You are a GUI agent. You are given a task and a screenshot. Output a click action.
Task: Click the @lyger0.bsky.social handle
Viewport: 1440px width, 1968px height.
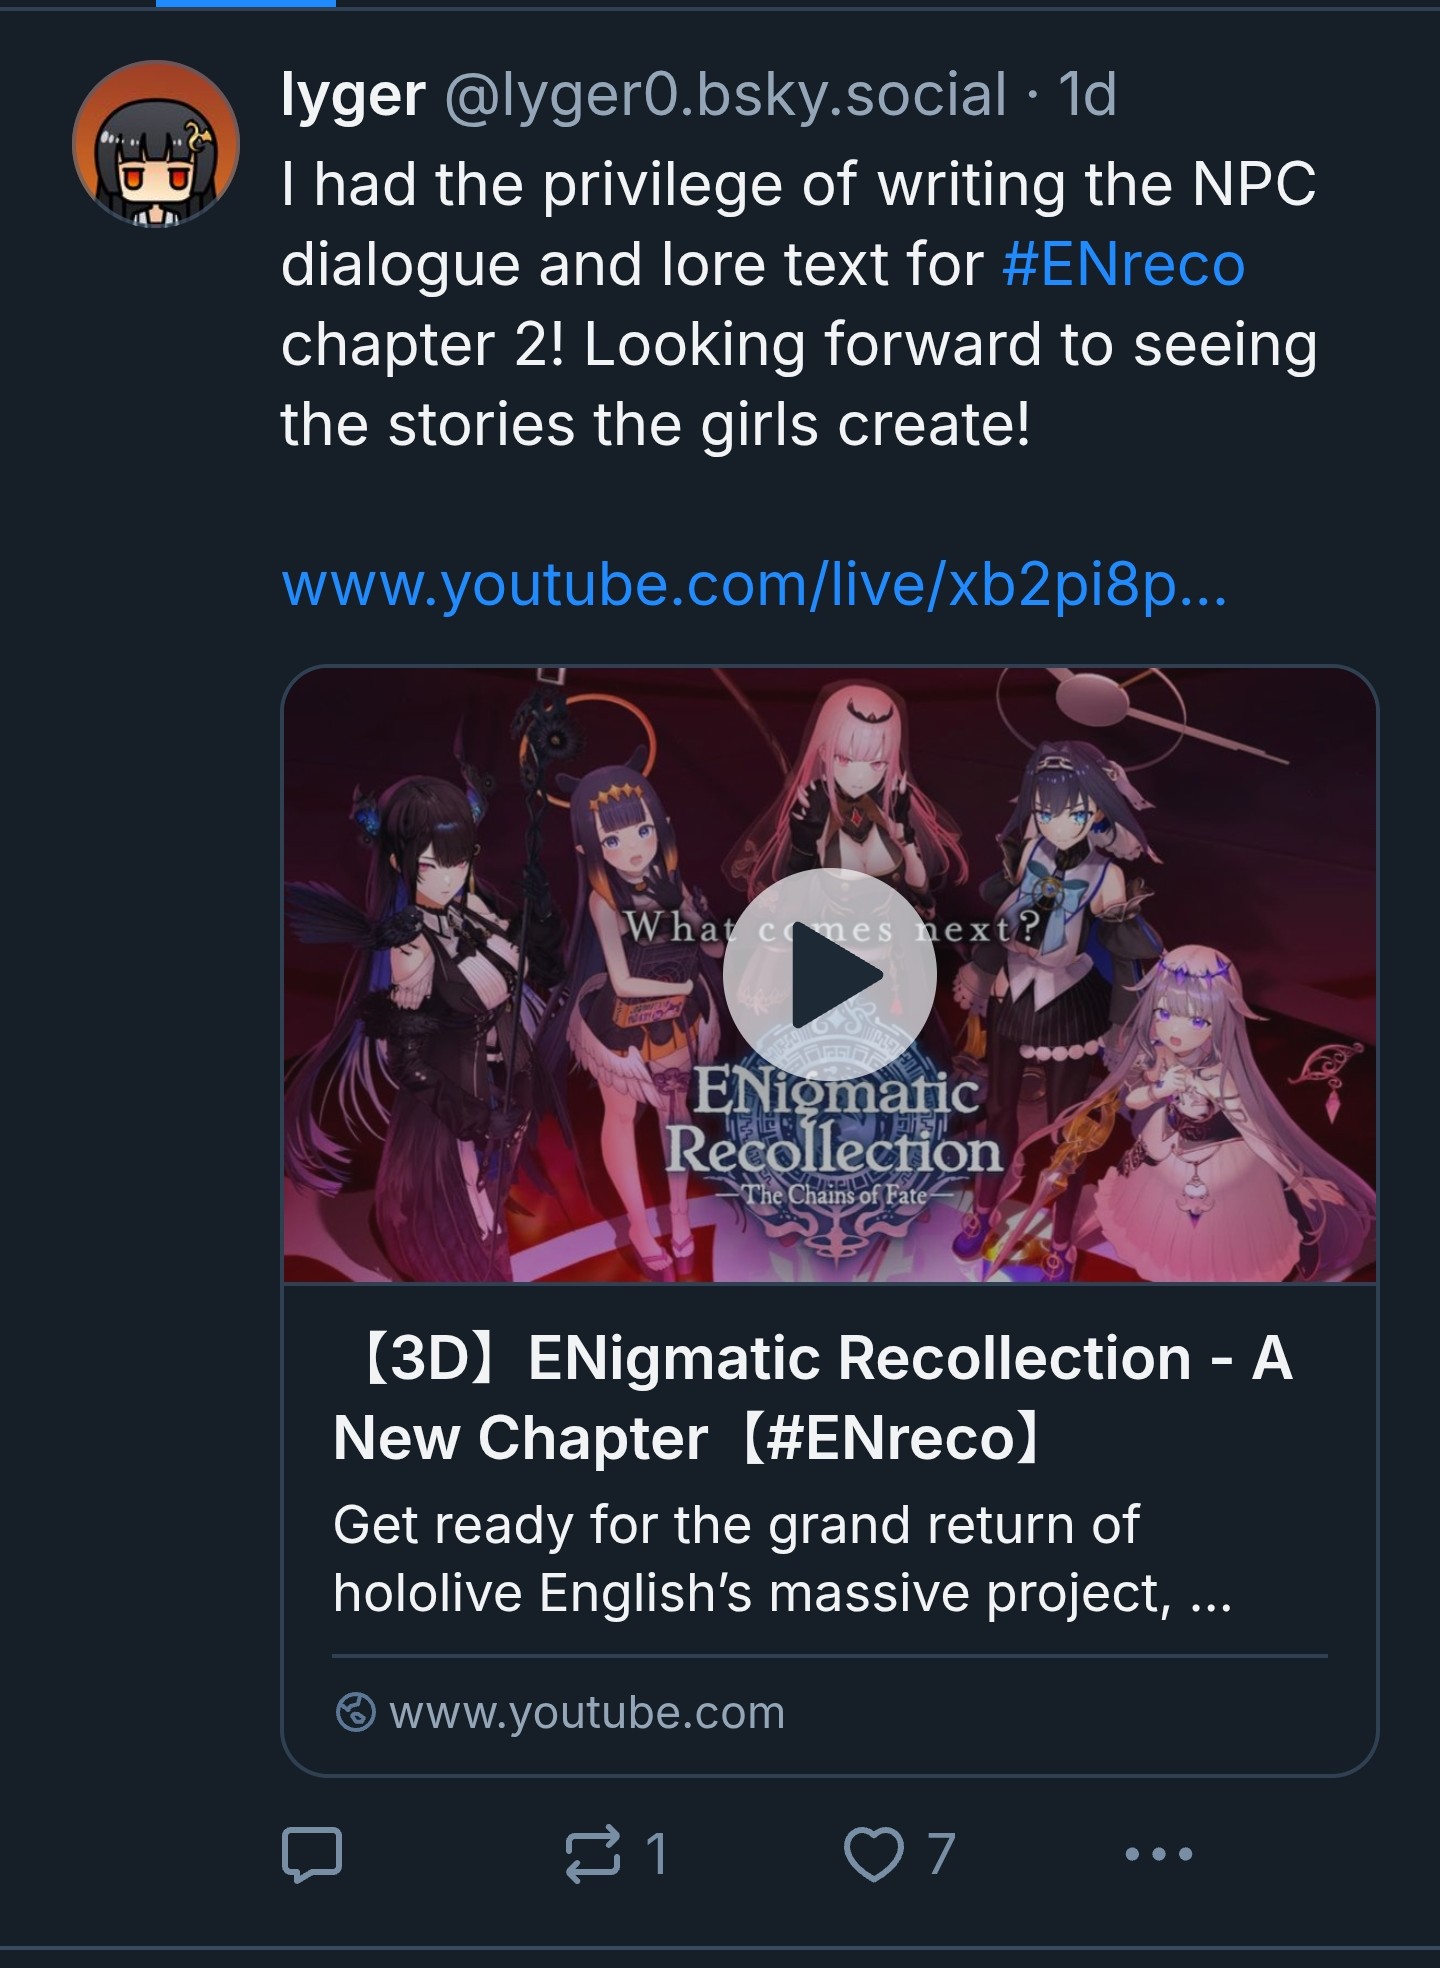[725, 95]
